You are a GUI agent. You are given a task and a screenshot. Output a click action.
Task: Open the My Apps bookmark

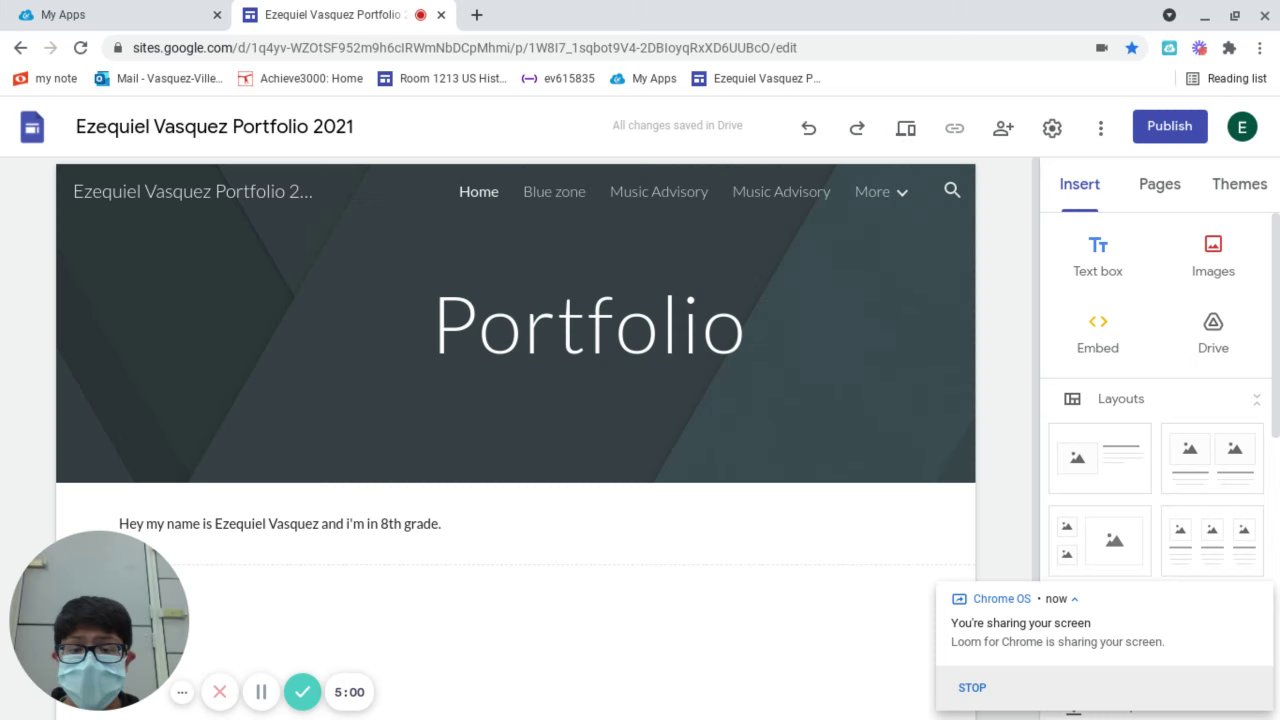643,78
